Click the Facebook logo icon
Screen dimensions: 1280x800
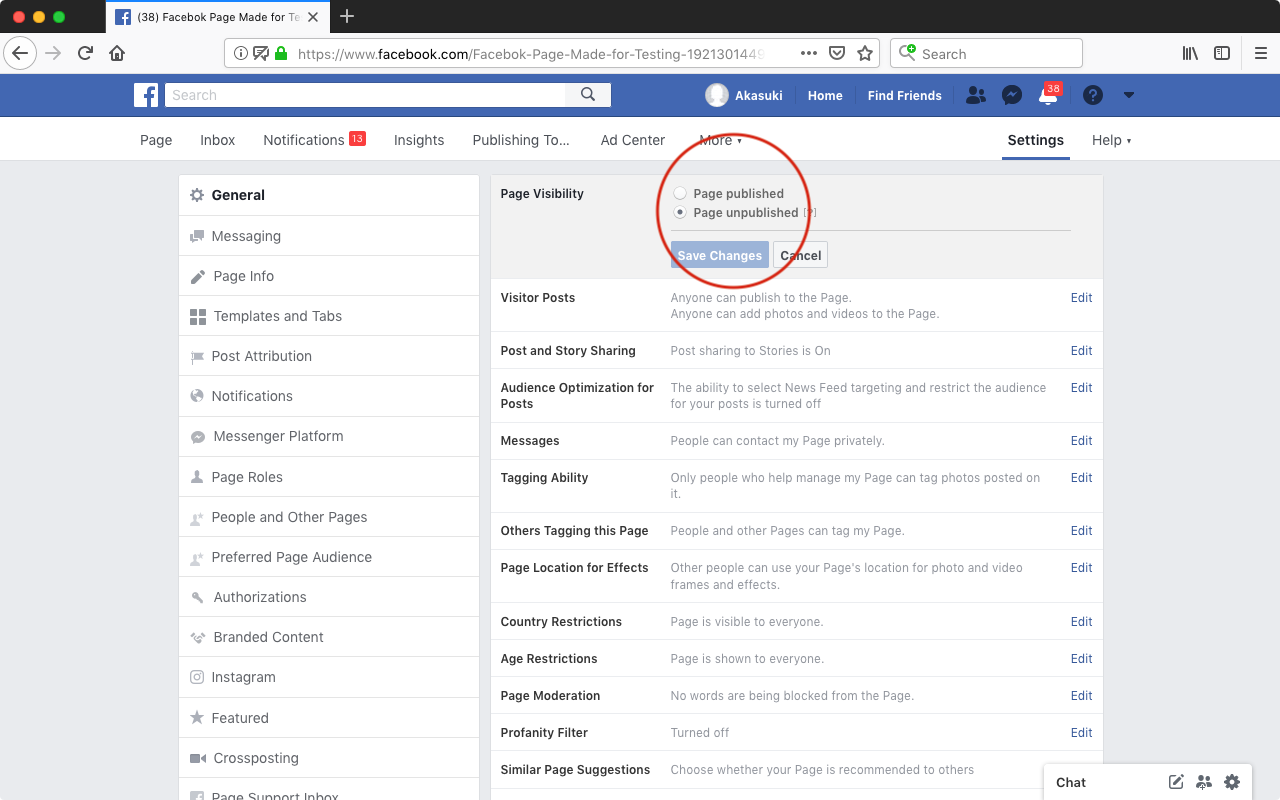146,95
